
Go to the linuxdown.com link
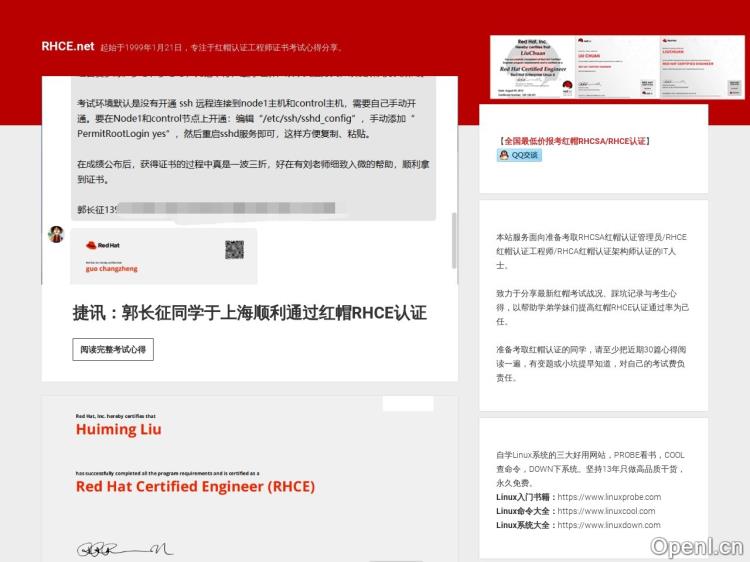click(608, 525)
